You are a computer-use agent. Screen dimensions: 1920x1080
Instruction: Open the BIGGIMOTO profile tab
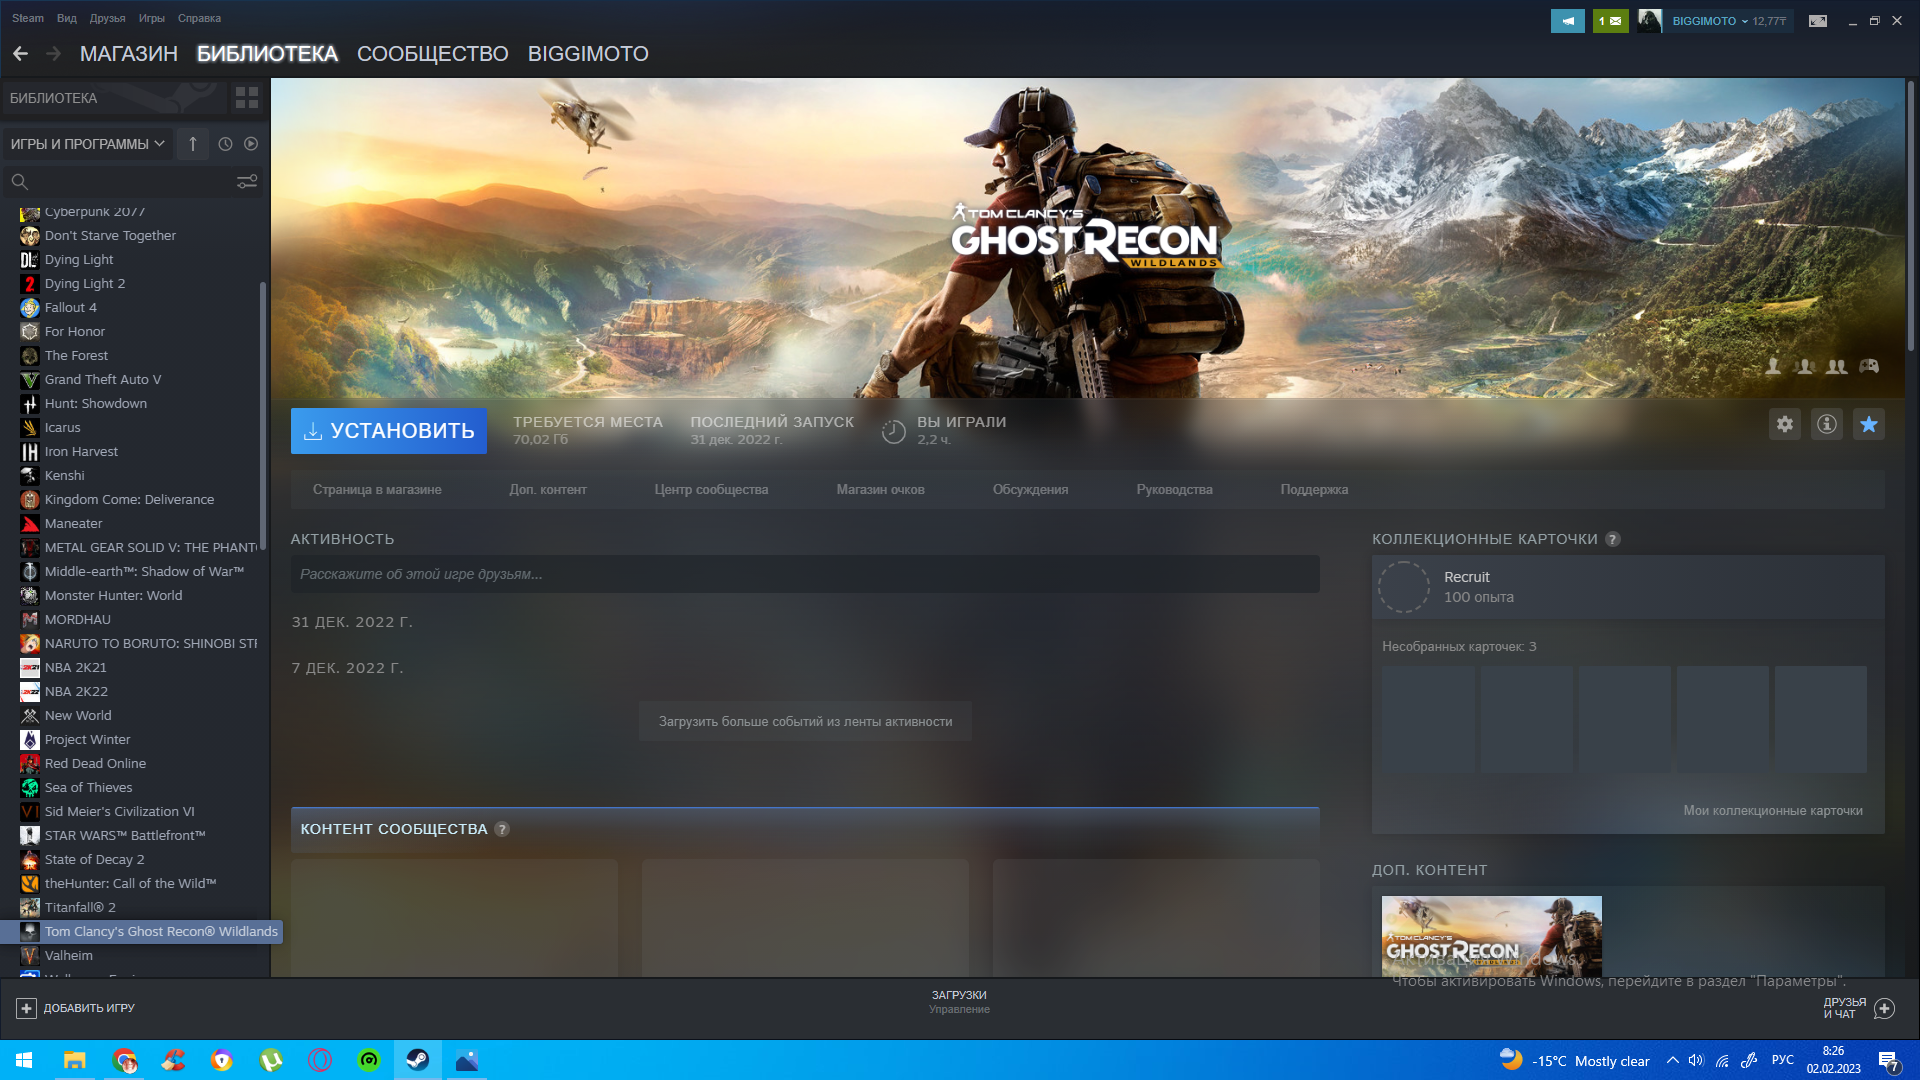(x=588, y=54)
